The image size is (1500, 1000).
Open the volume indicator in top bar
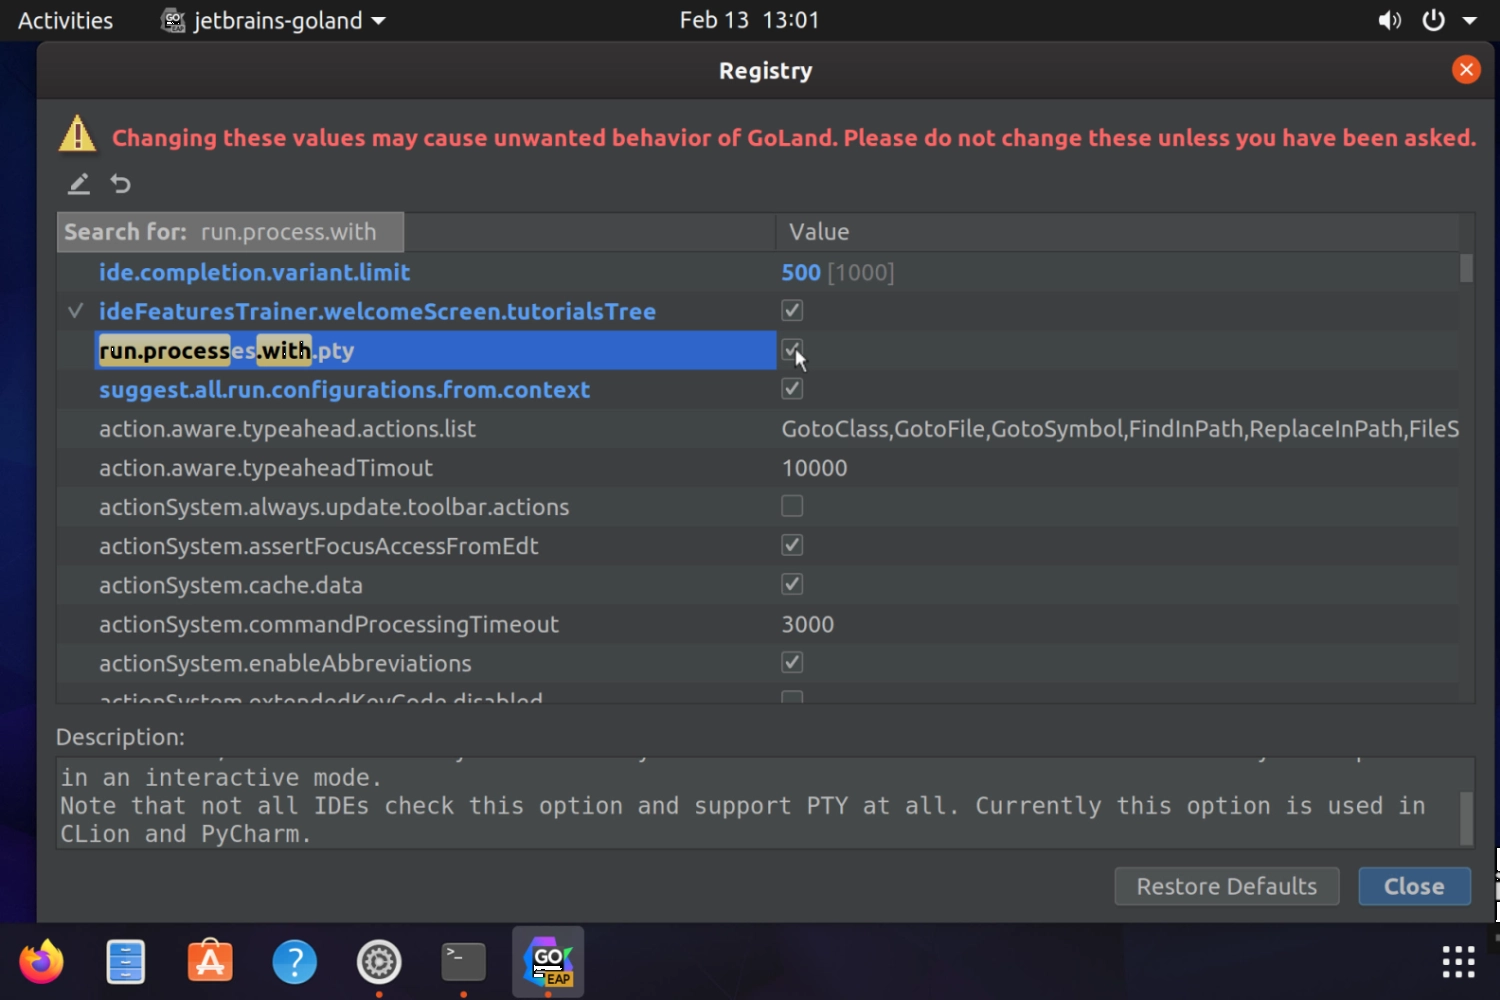pos(1390,20)
